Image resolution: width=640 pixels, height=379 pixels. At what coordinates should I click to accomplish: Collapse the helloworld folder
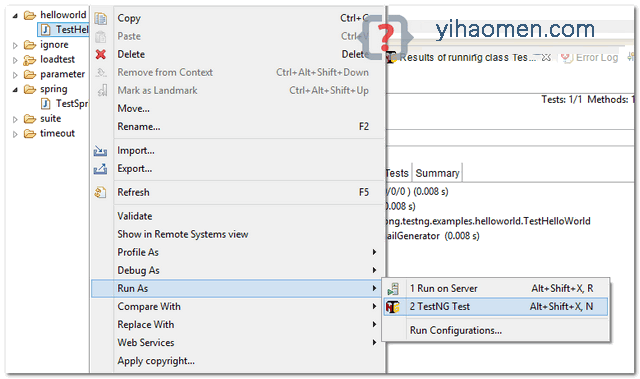click(x=15, y=16)
